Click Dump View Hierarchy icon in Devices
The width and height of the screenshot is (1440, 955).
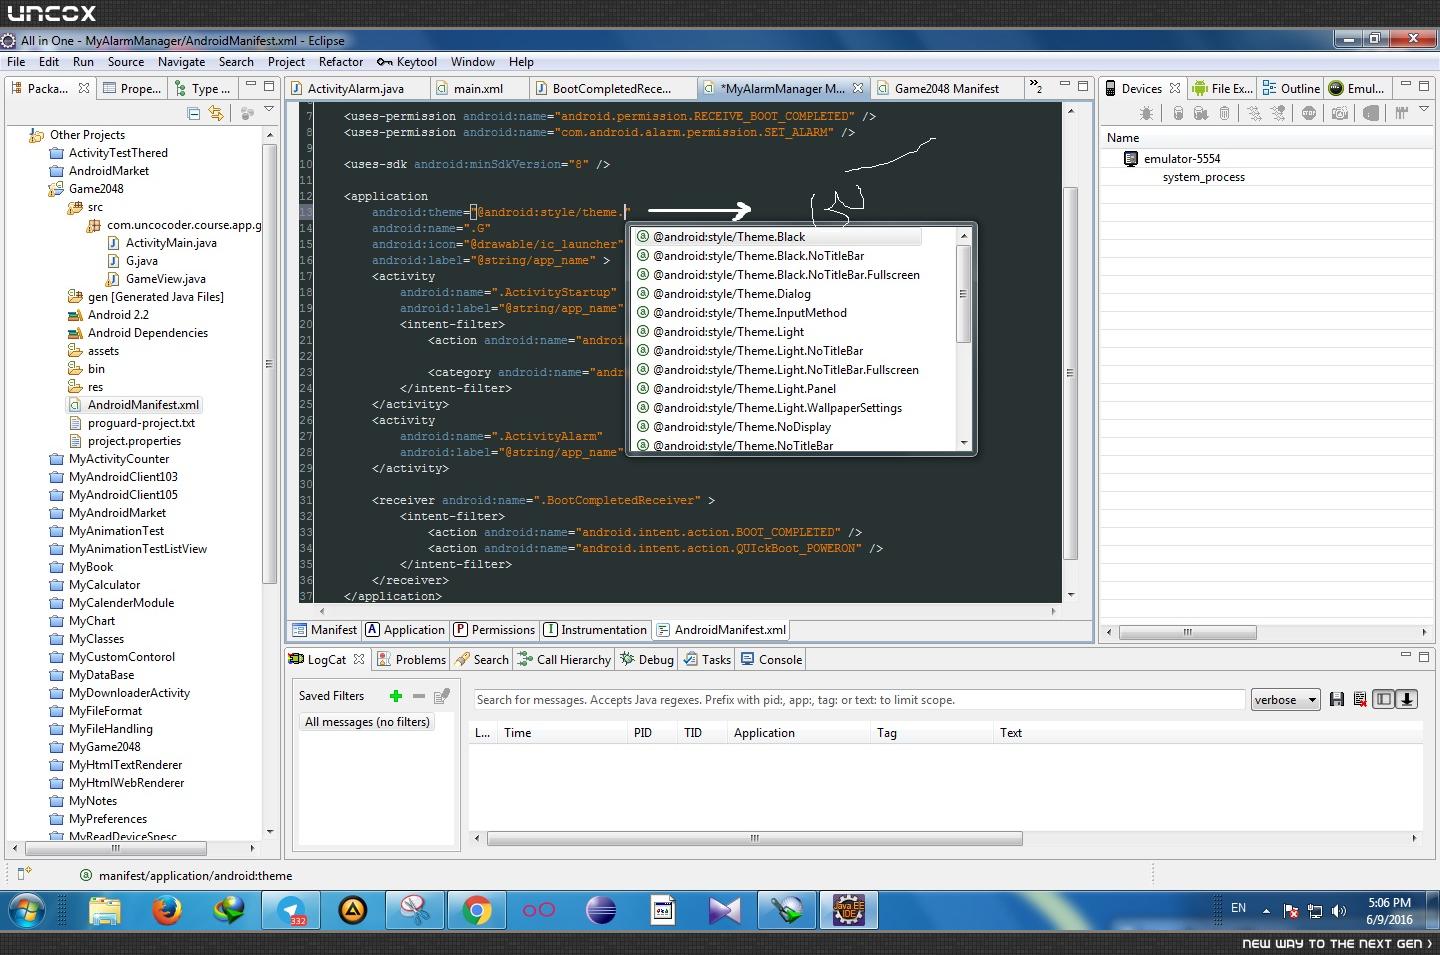tap(1371, 114)
